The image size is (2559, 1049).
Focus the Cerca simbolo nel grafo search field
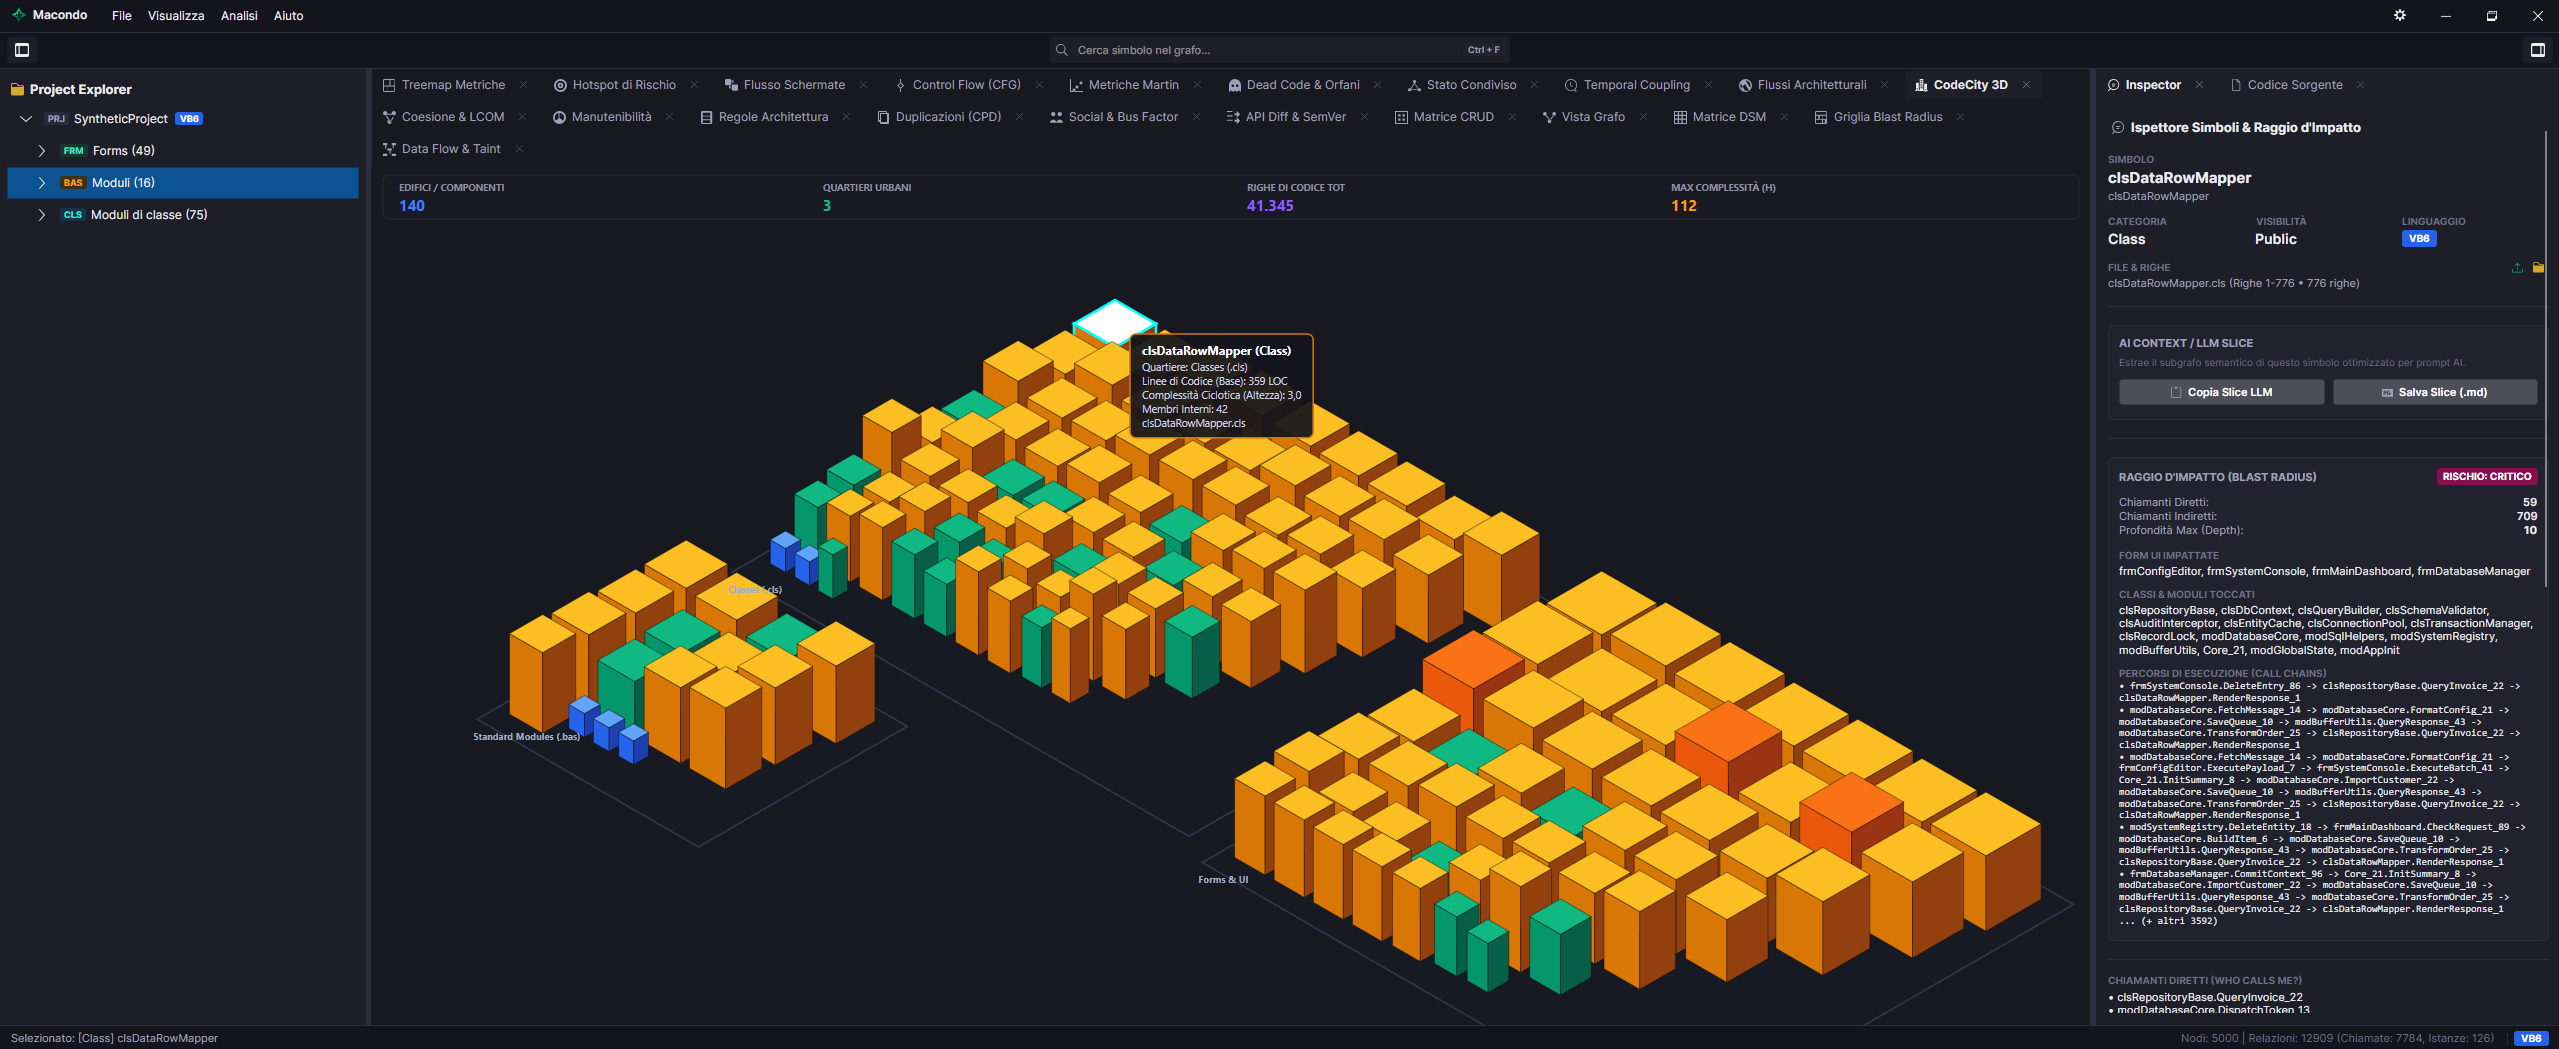[1280, 50]
